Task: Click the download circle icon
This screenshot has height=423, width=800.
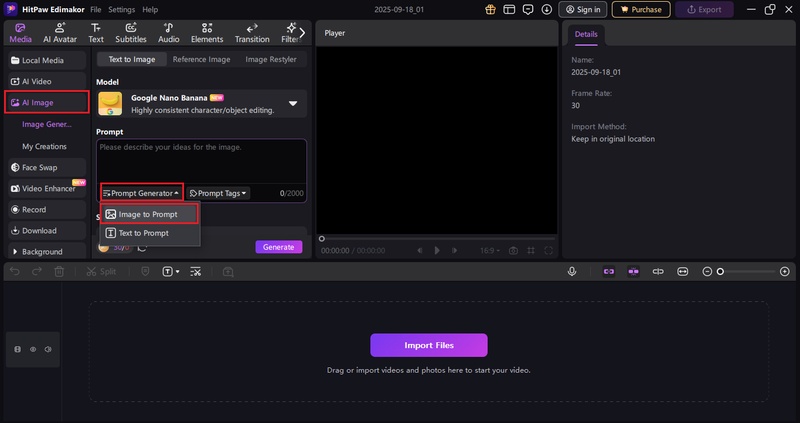Action: pos(547,10)
